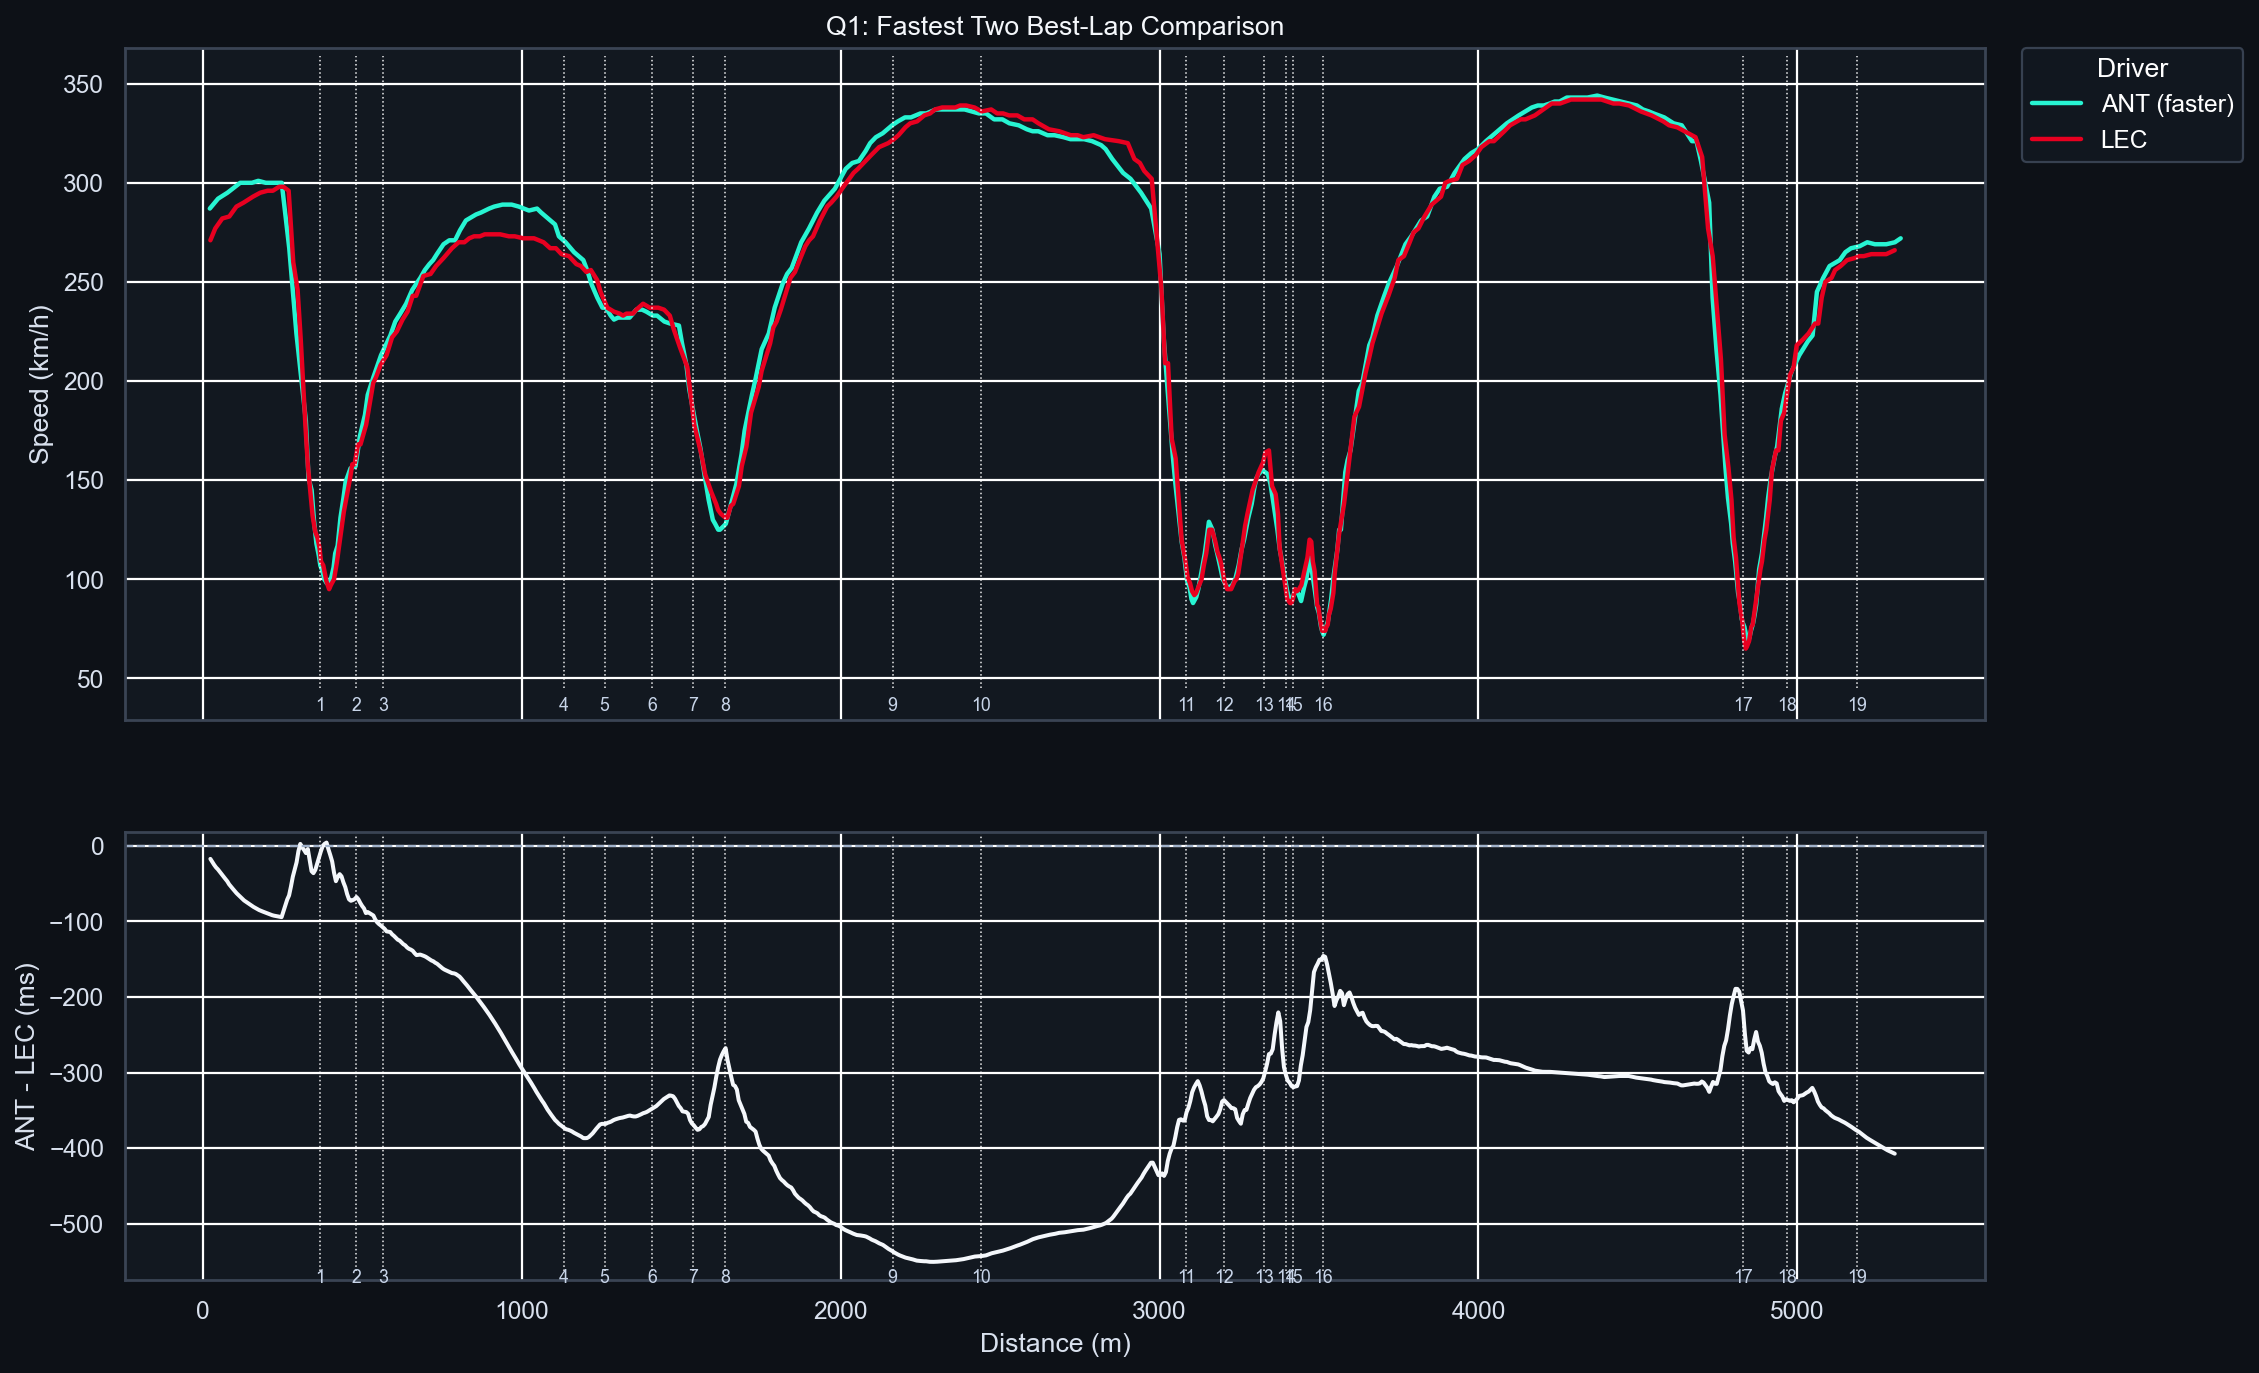The height and width of the screenshot is (1373, 2259).
Task: Click the 0 tick on the delta axis
Action: [x=97, y=847]
